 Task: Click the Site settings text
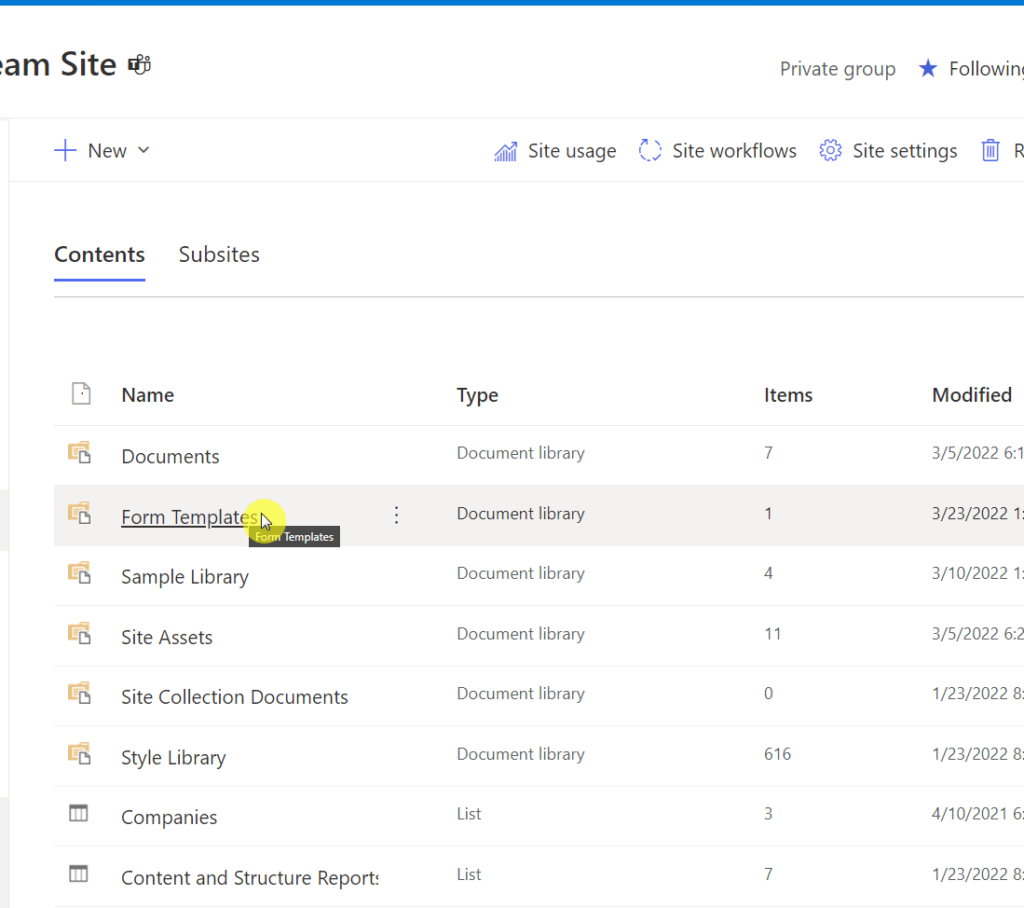click(x=905, y=151)
